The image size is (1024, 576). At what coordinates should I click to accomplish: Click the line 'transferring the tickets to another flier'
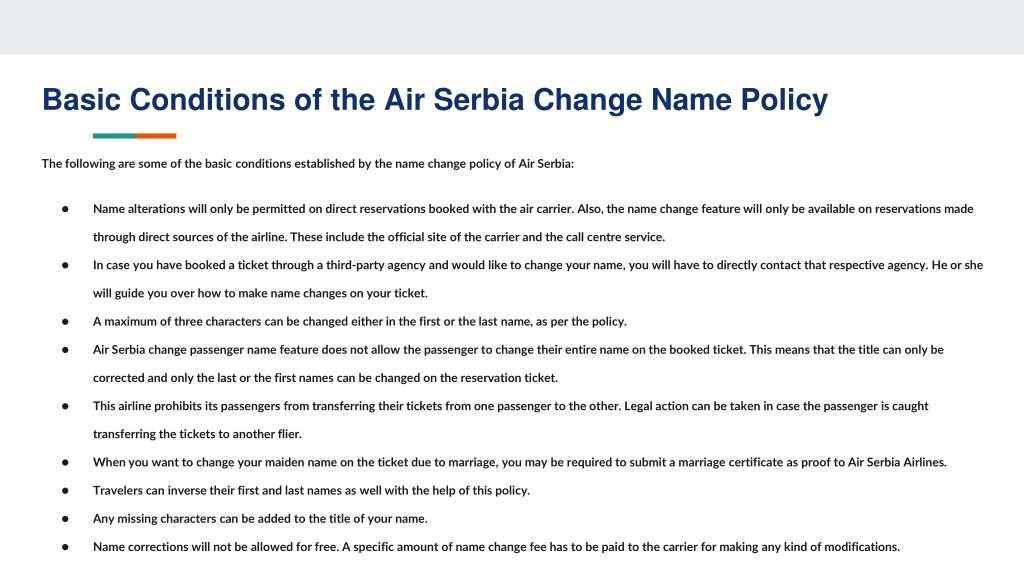click(x=197, y=434)
